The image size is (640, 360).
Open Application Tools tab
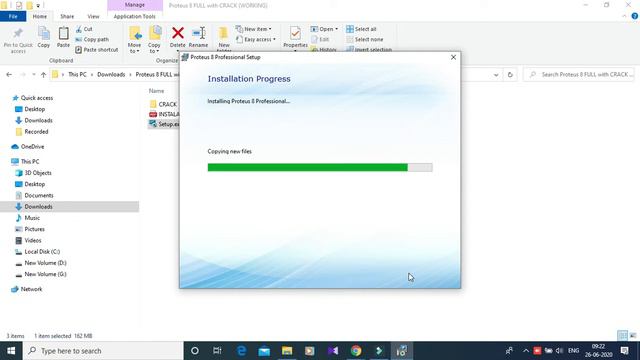135,16
